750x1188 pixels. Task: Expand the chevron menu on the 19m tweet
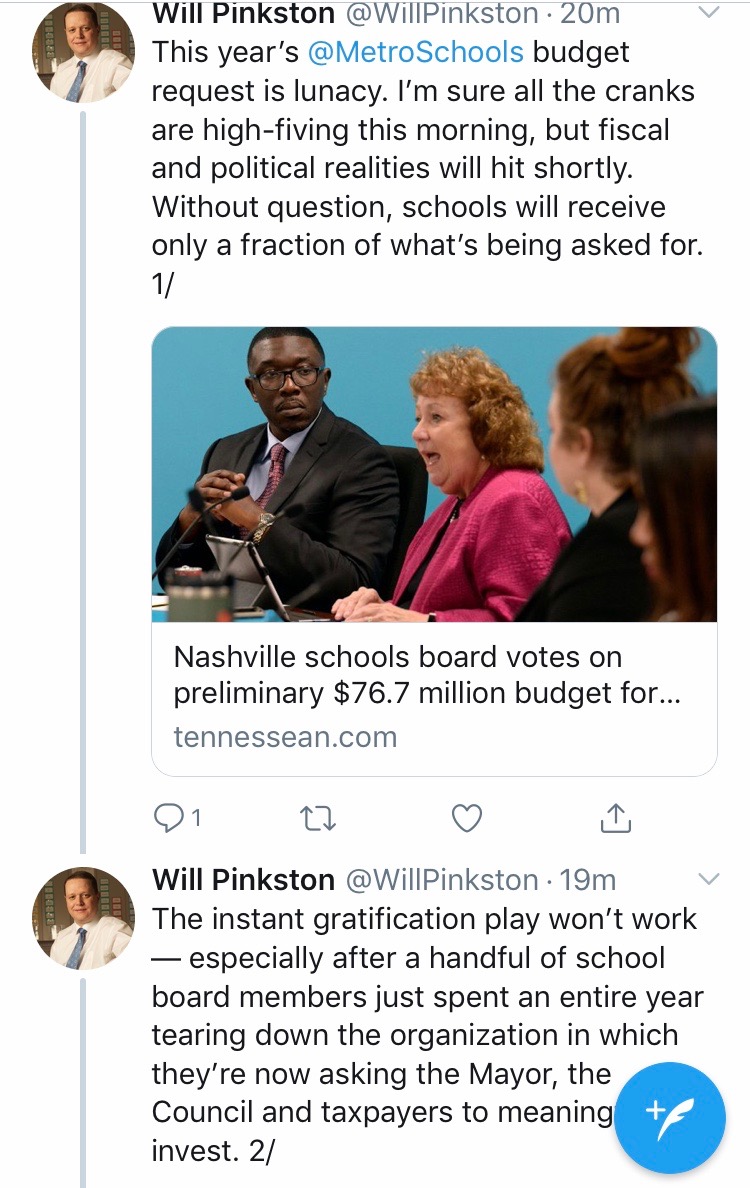click(708, 880)
